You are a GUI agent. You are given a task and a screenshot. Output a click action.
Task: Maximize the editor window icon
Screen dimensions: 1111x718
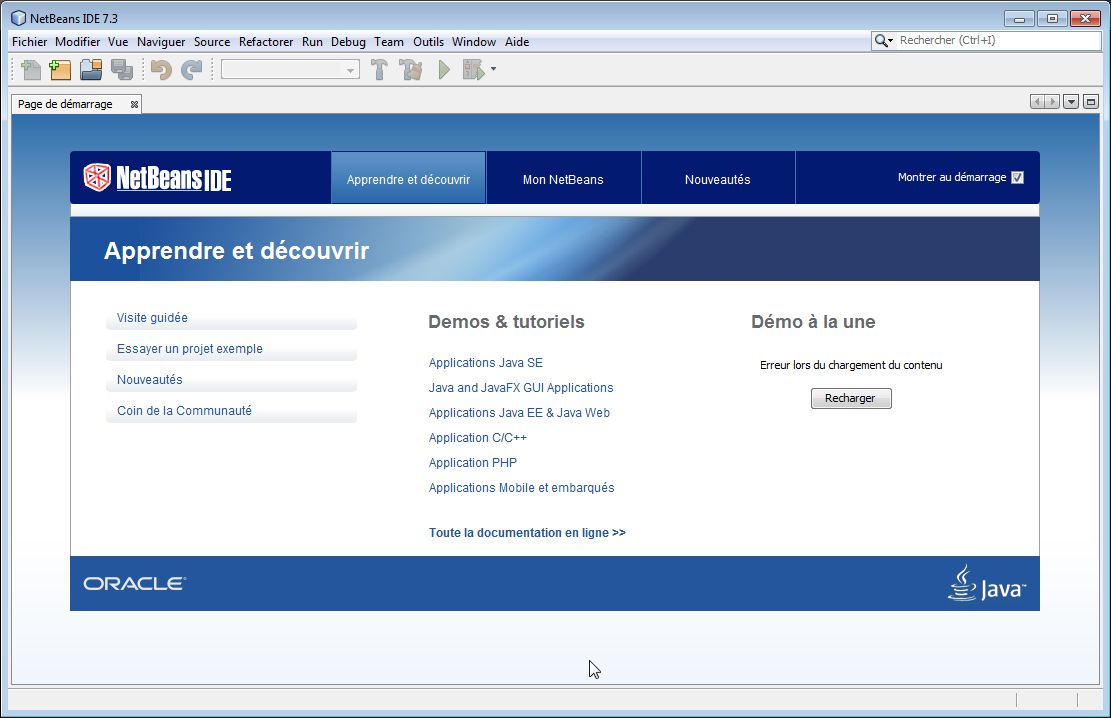(1091, 102)
